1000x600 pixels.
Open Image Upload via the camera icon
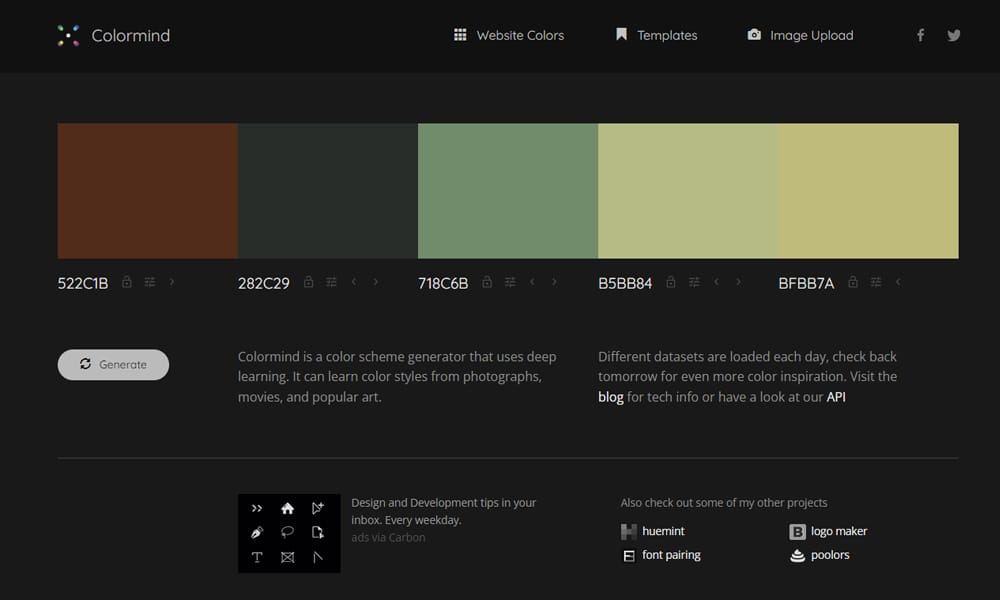tap(753, 34)
